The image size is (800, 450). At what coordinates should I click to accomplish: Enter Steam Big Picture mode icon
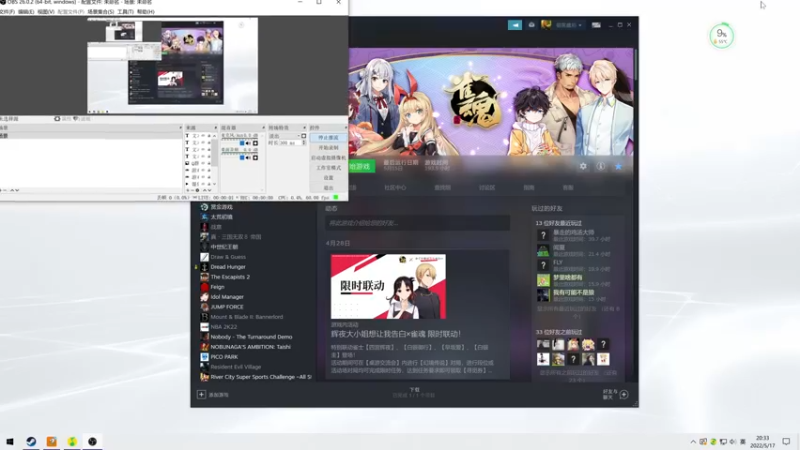click(x=596, y=24)
